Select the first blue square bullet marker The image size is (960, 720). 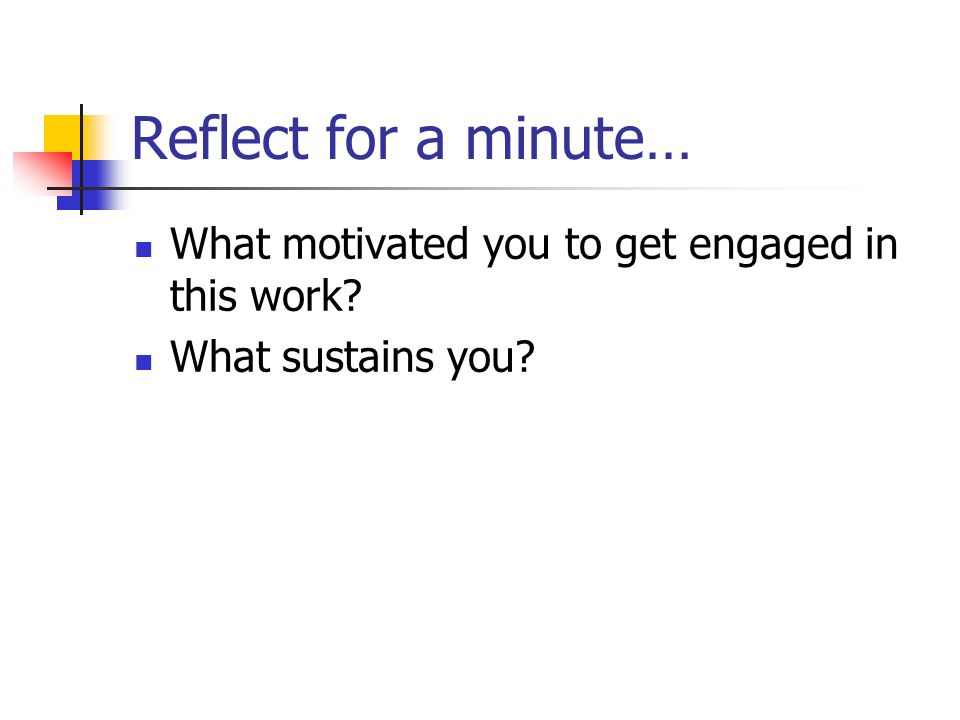(144, 249)
